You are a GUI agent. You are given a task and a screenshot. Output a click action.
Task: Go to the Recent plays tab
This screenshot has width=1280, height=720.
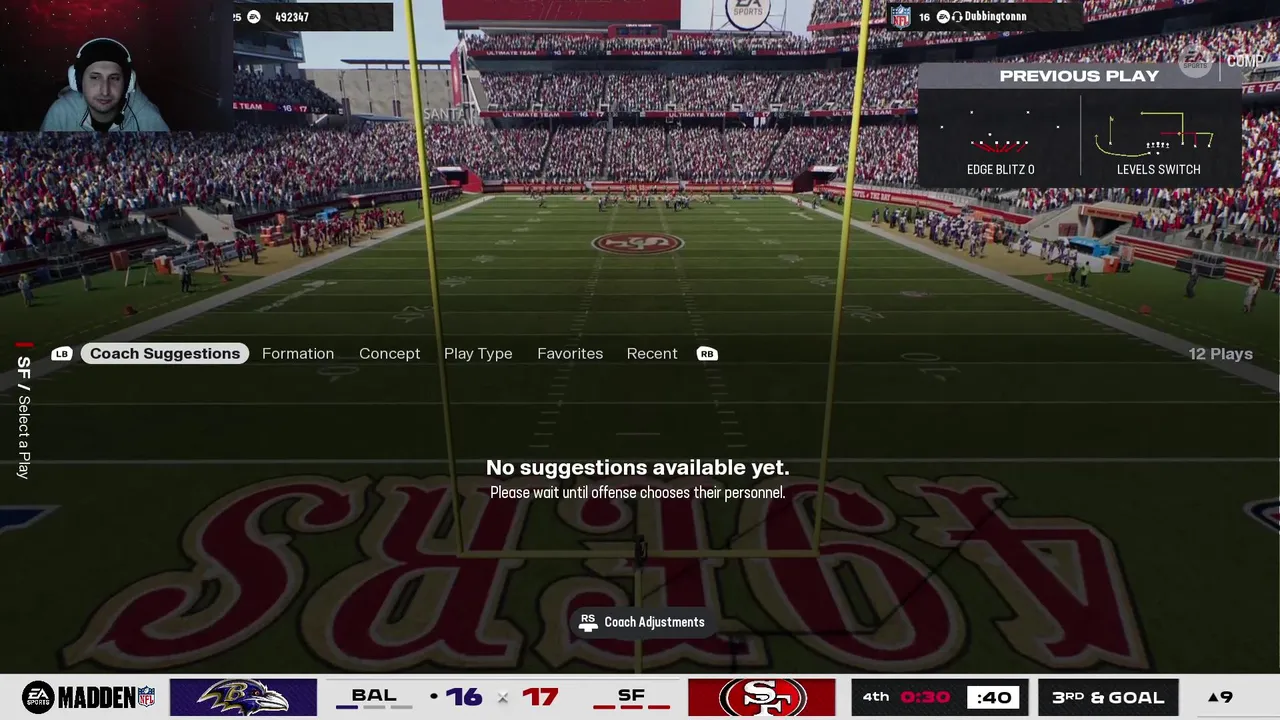coord(652,354)
